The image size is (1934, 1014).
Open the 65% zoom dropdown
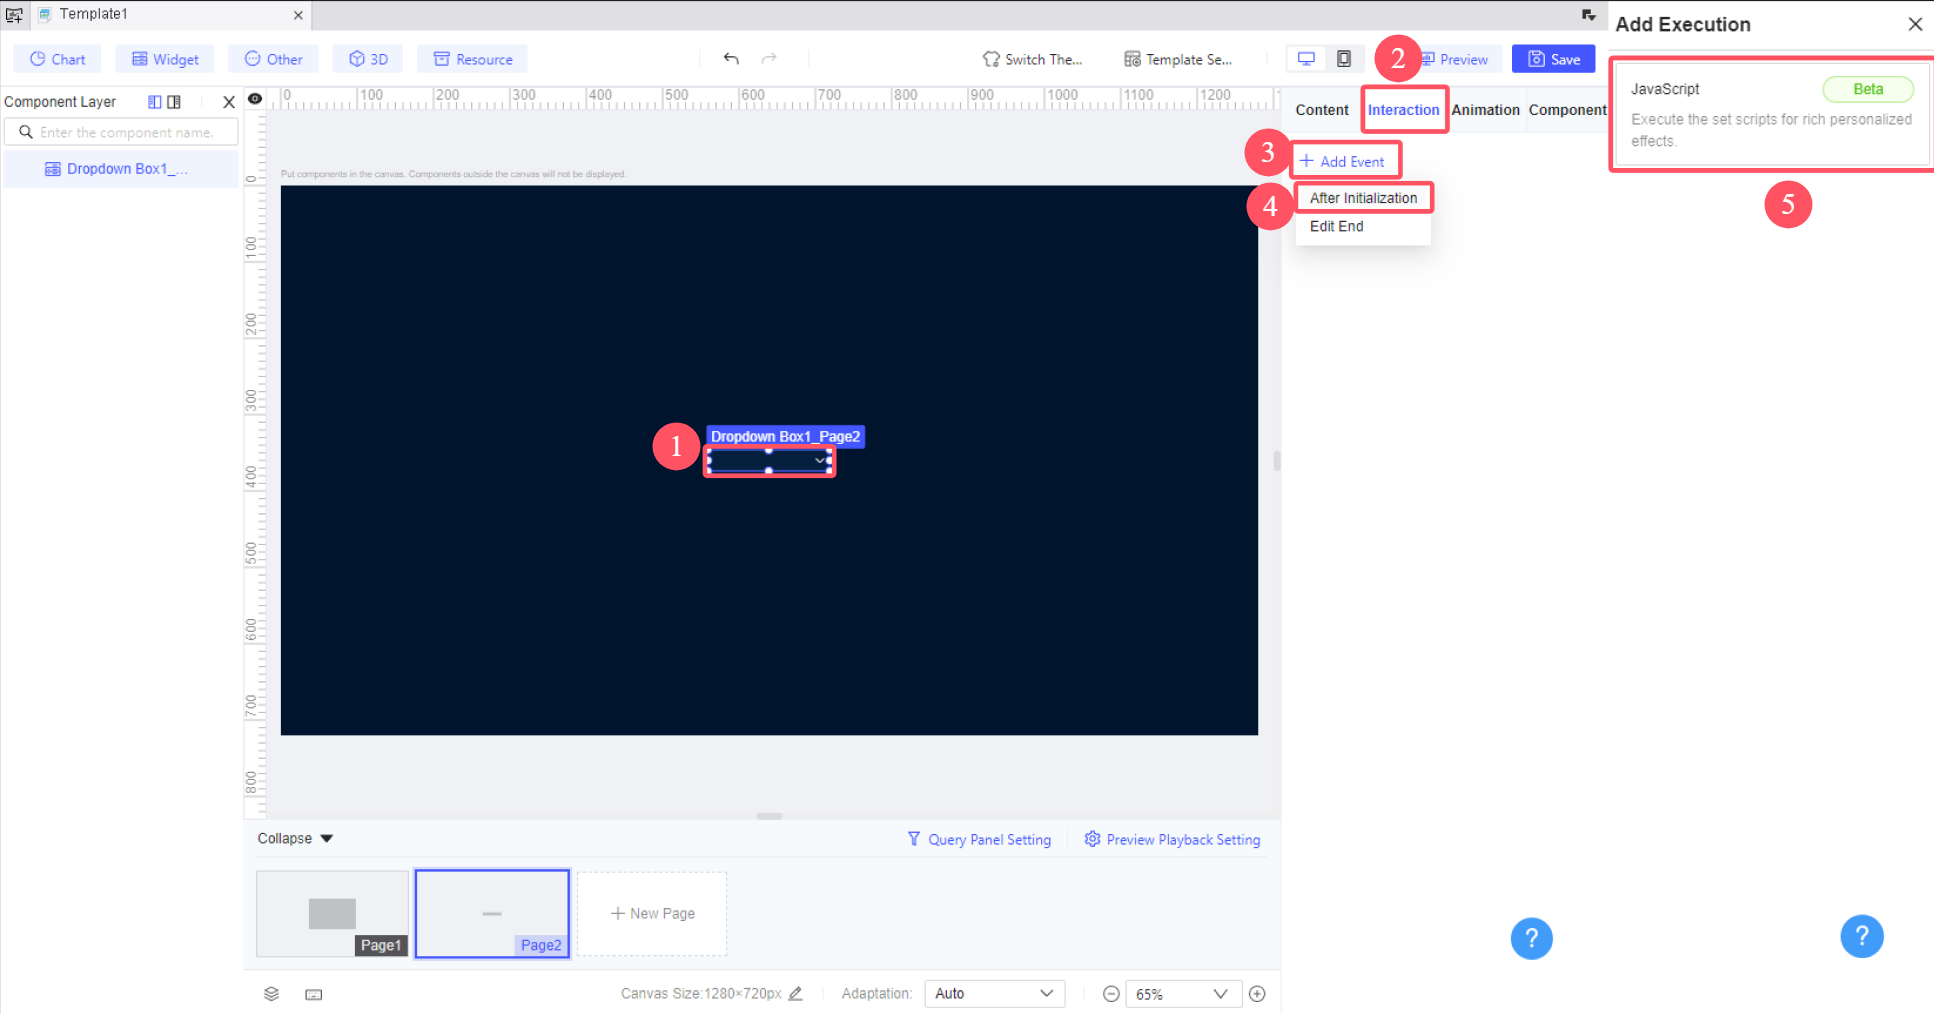pyautogui.click(x=1184, y=994)
